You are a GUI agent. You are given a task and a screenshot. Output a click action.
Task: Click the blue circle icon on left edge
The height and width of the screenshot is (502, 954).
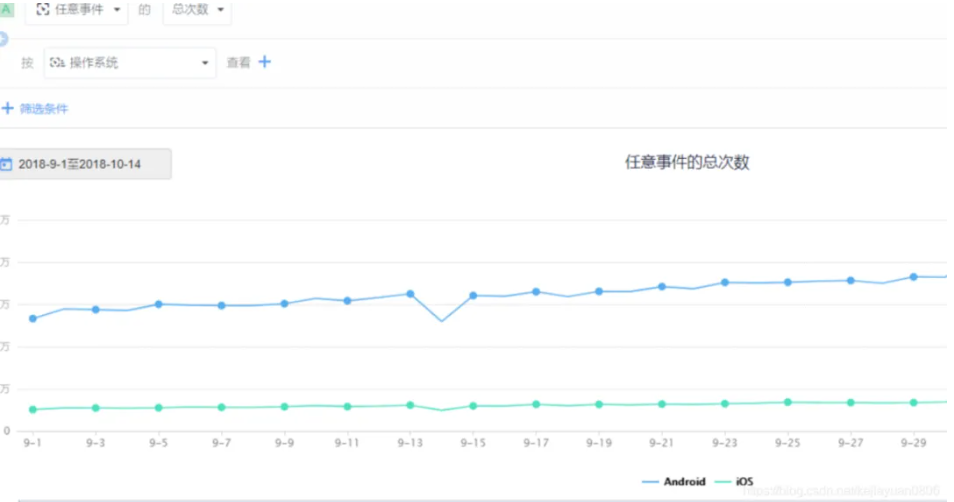point(3,39)
